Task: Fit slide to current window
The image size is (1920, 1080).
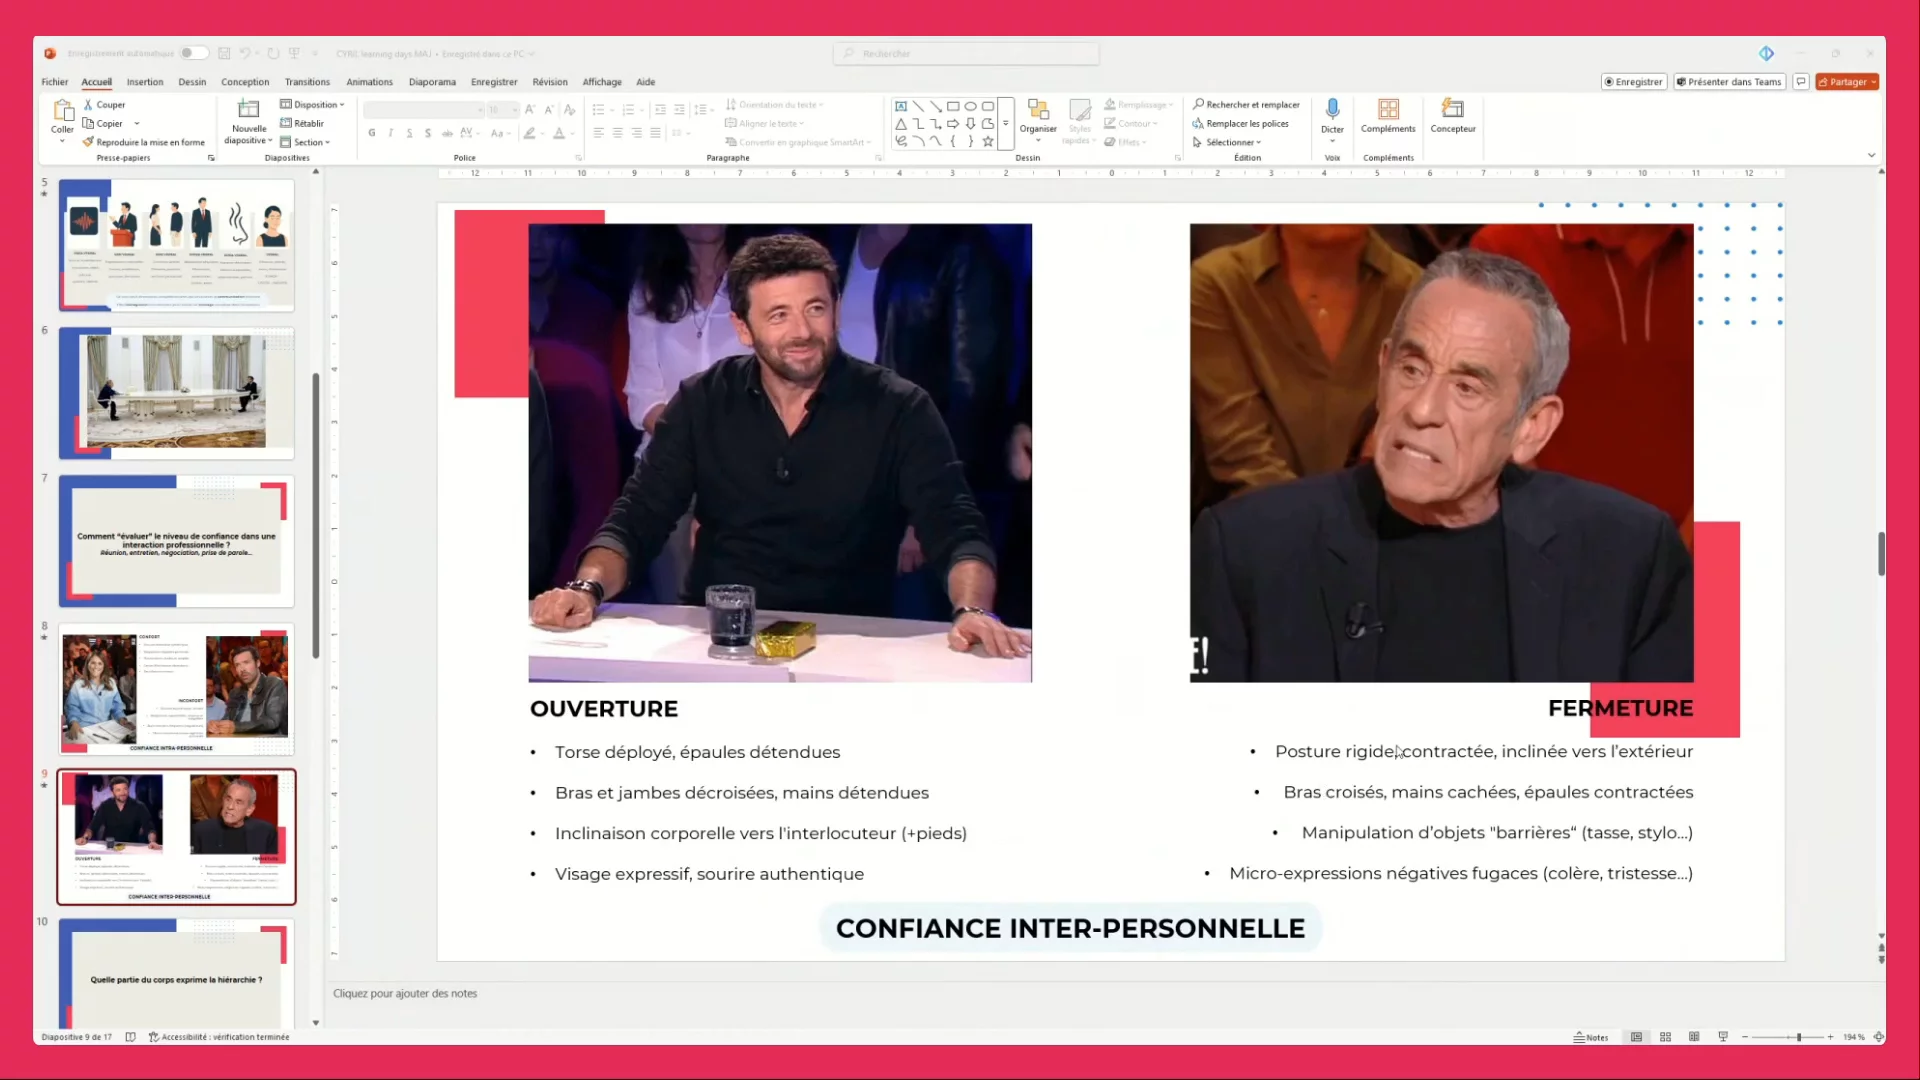Action: [1879, 1037]
